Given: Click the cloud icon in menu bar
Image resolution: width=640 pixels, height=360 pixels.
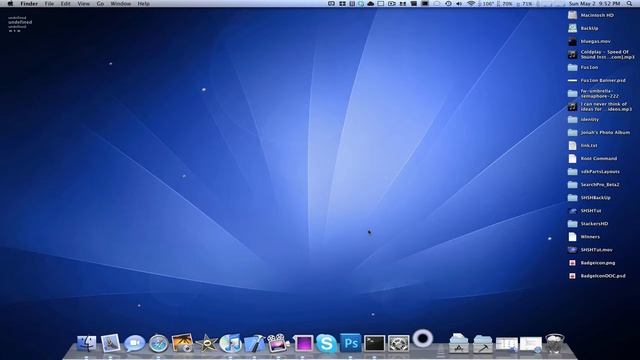Looking at the screenshot, I should [x=371, y=3].
